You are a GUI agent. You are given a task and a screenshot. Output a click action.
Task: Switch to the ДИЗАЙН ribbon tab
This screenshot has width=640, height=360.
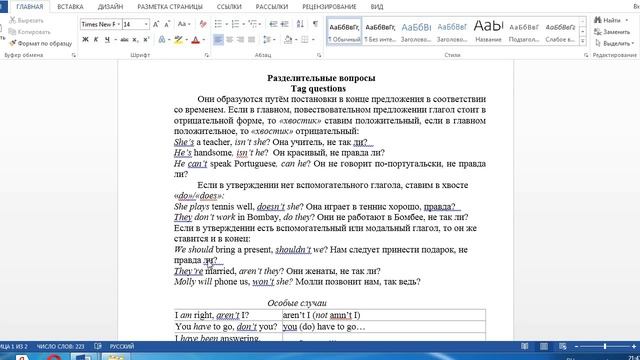click(110, 7)
